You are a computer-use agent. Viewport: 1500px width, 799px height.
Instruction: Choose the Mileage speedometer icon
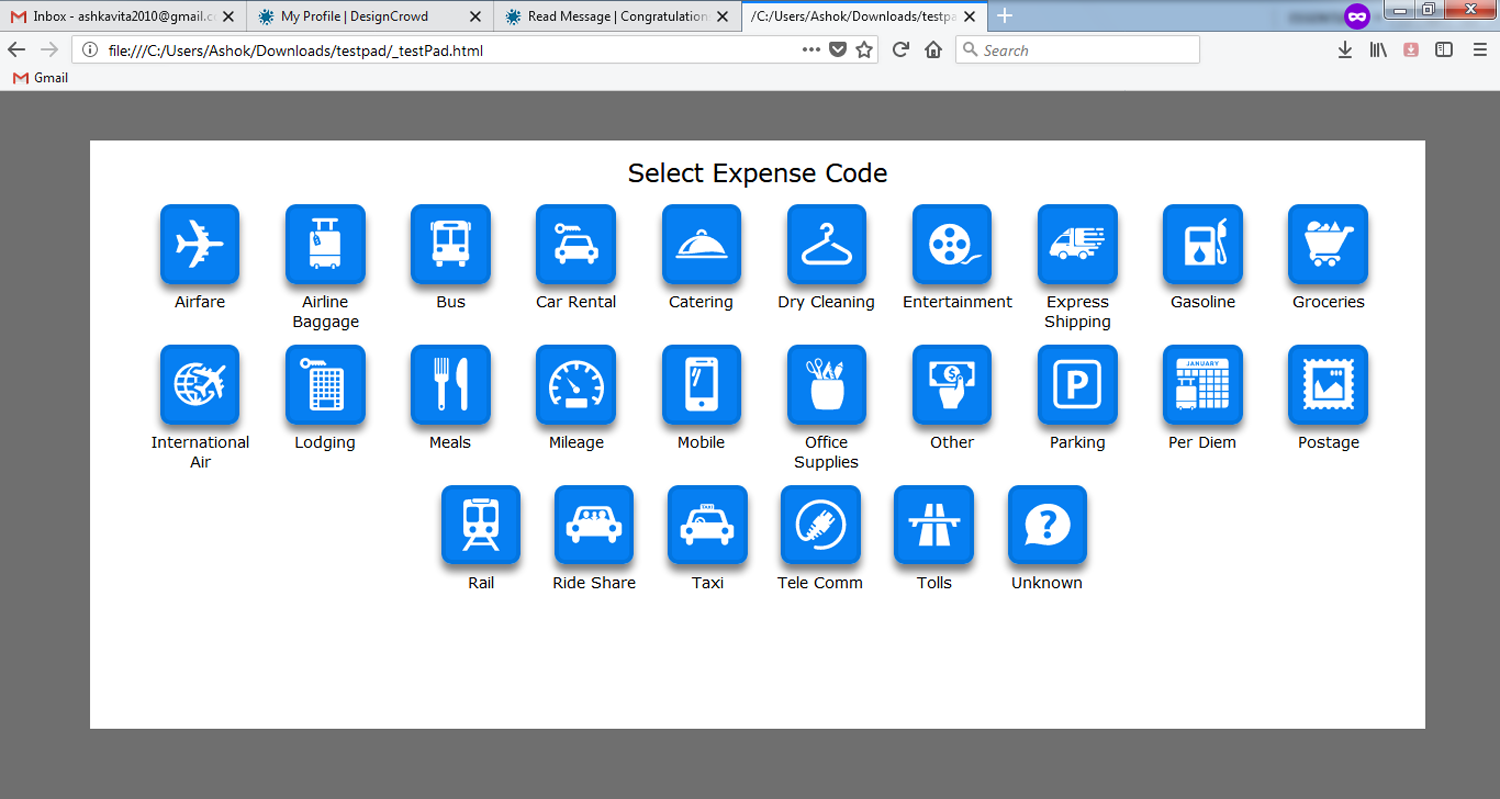coord(575,385)
